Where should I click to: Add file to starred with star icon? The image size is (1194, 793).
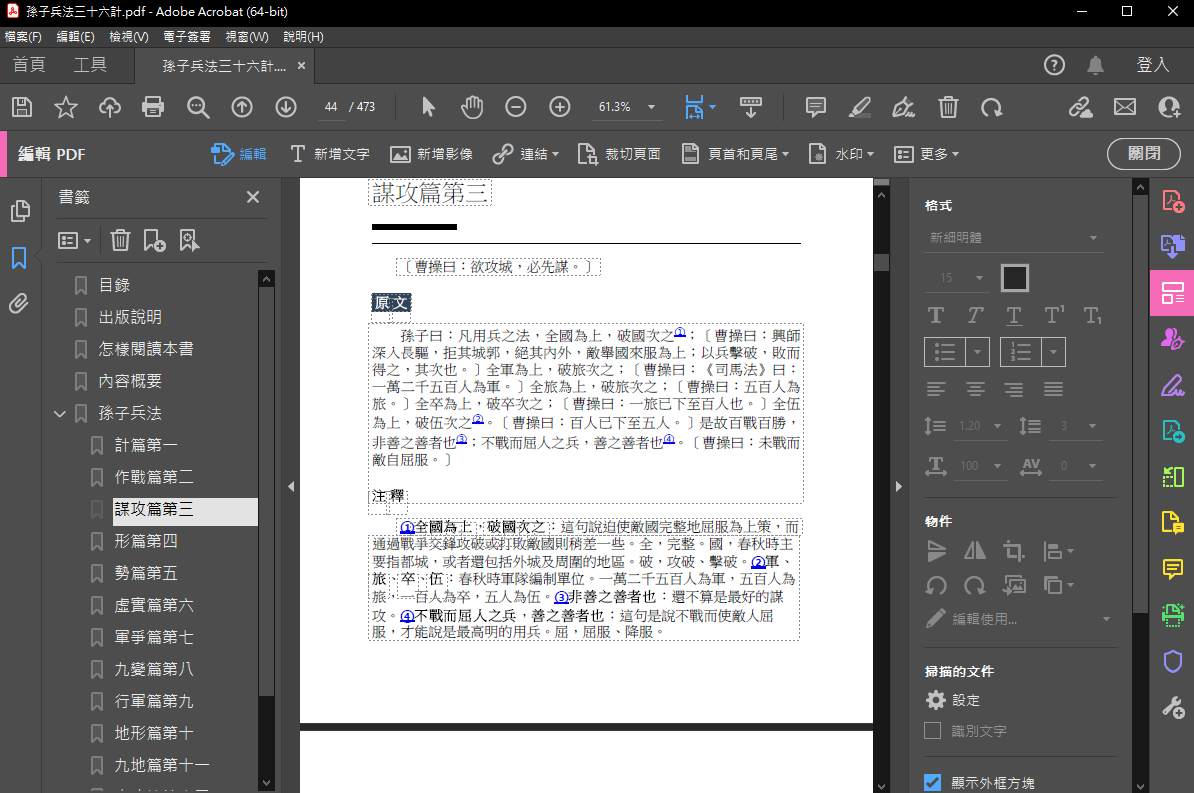click(x=65, y=107)
